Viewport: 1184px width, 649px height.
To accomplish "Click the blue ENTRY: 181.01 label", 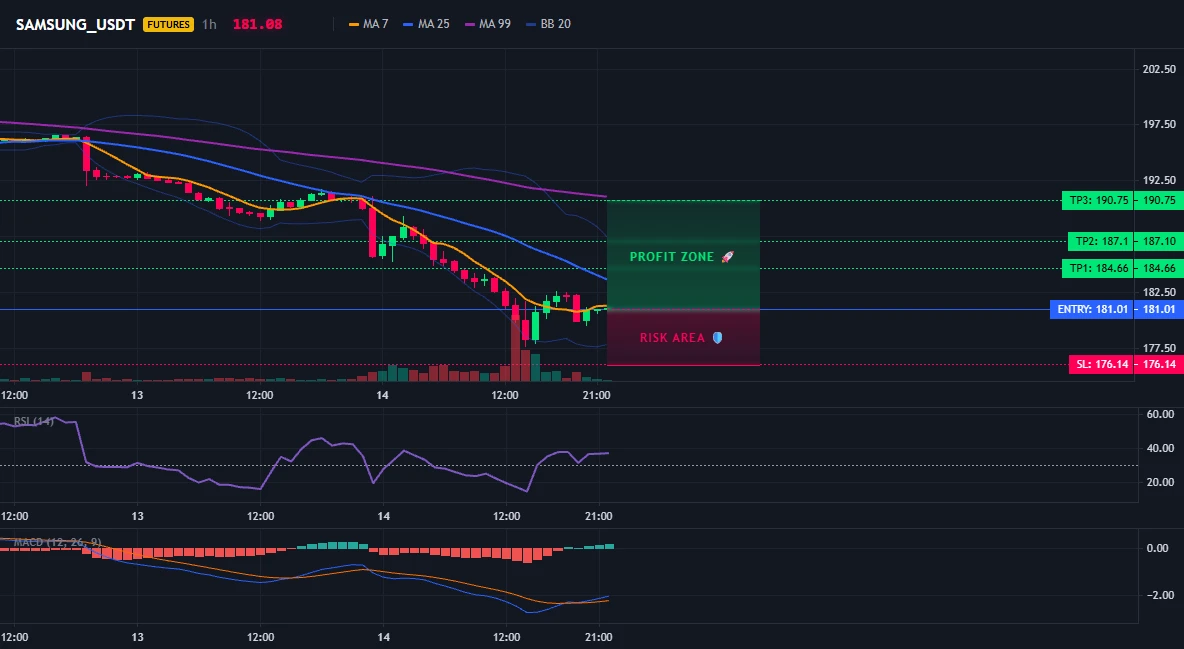I will coord(1092,309).
